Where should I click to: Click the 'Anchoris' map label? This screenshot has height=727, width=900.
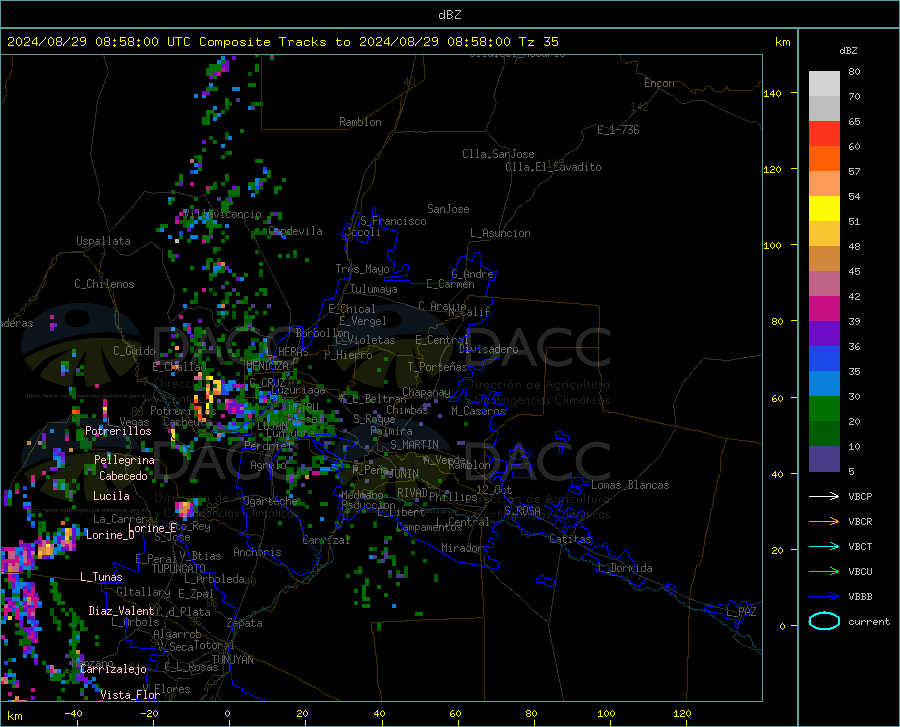click(x=257, y=552)
